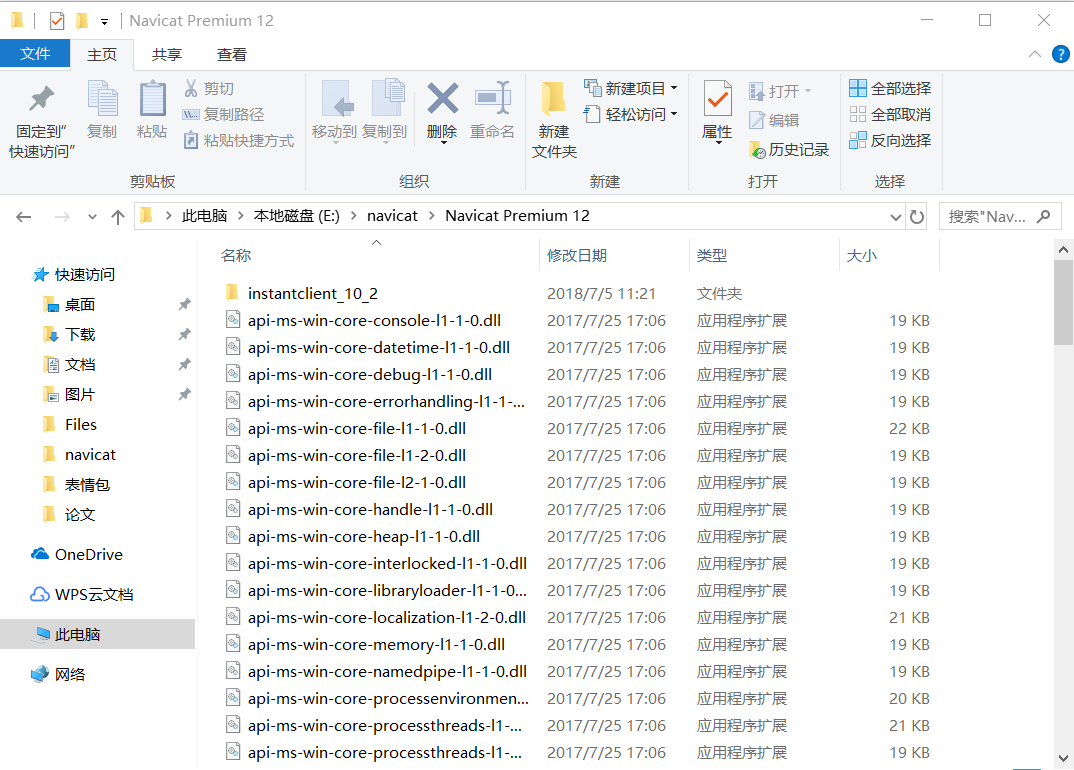Sort by the Type (类型) column header
This screenshot has height=770, width=1074.
712,256
